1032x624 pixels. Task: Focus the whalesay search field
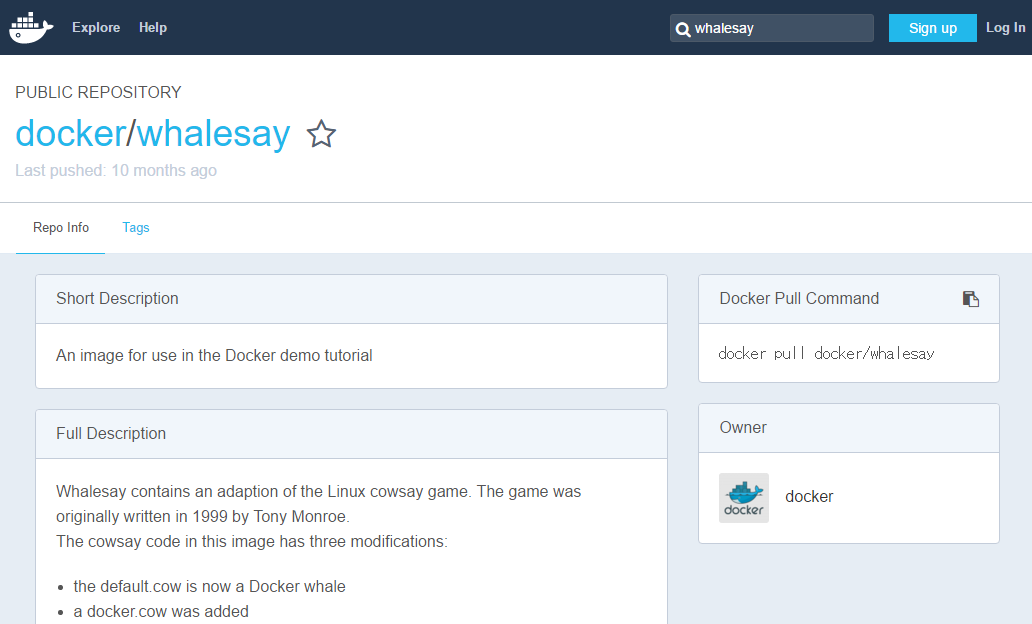(771, 28)
